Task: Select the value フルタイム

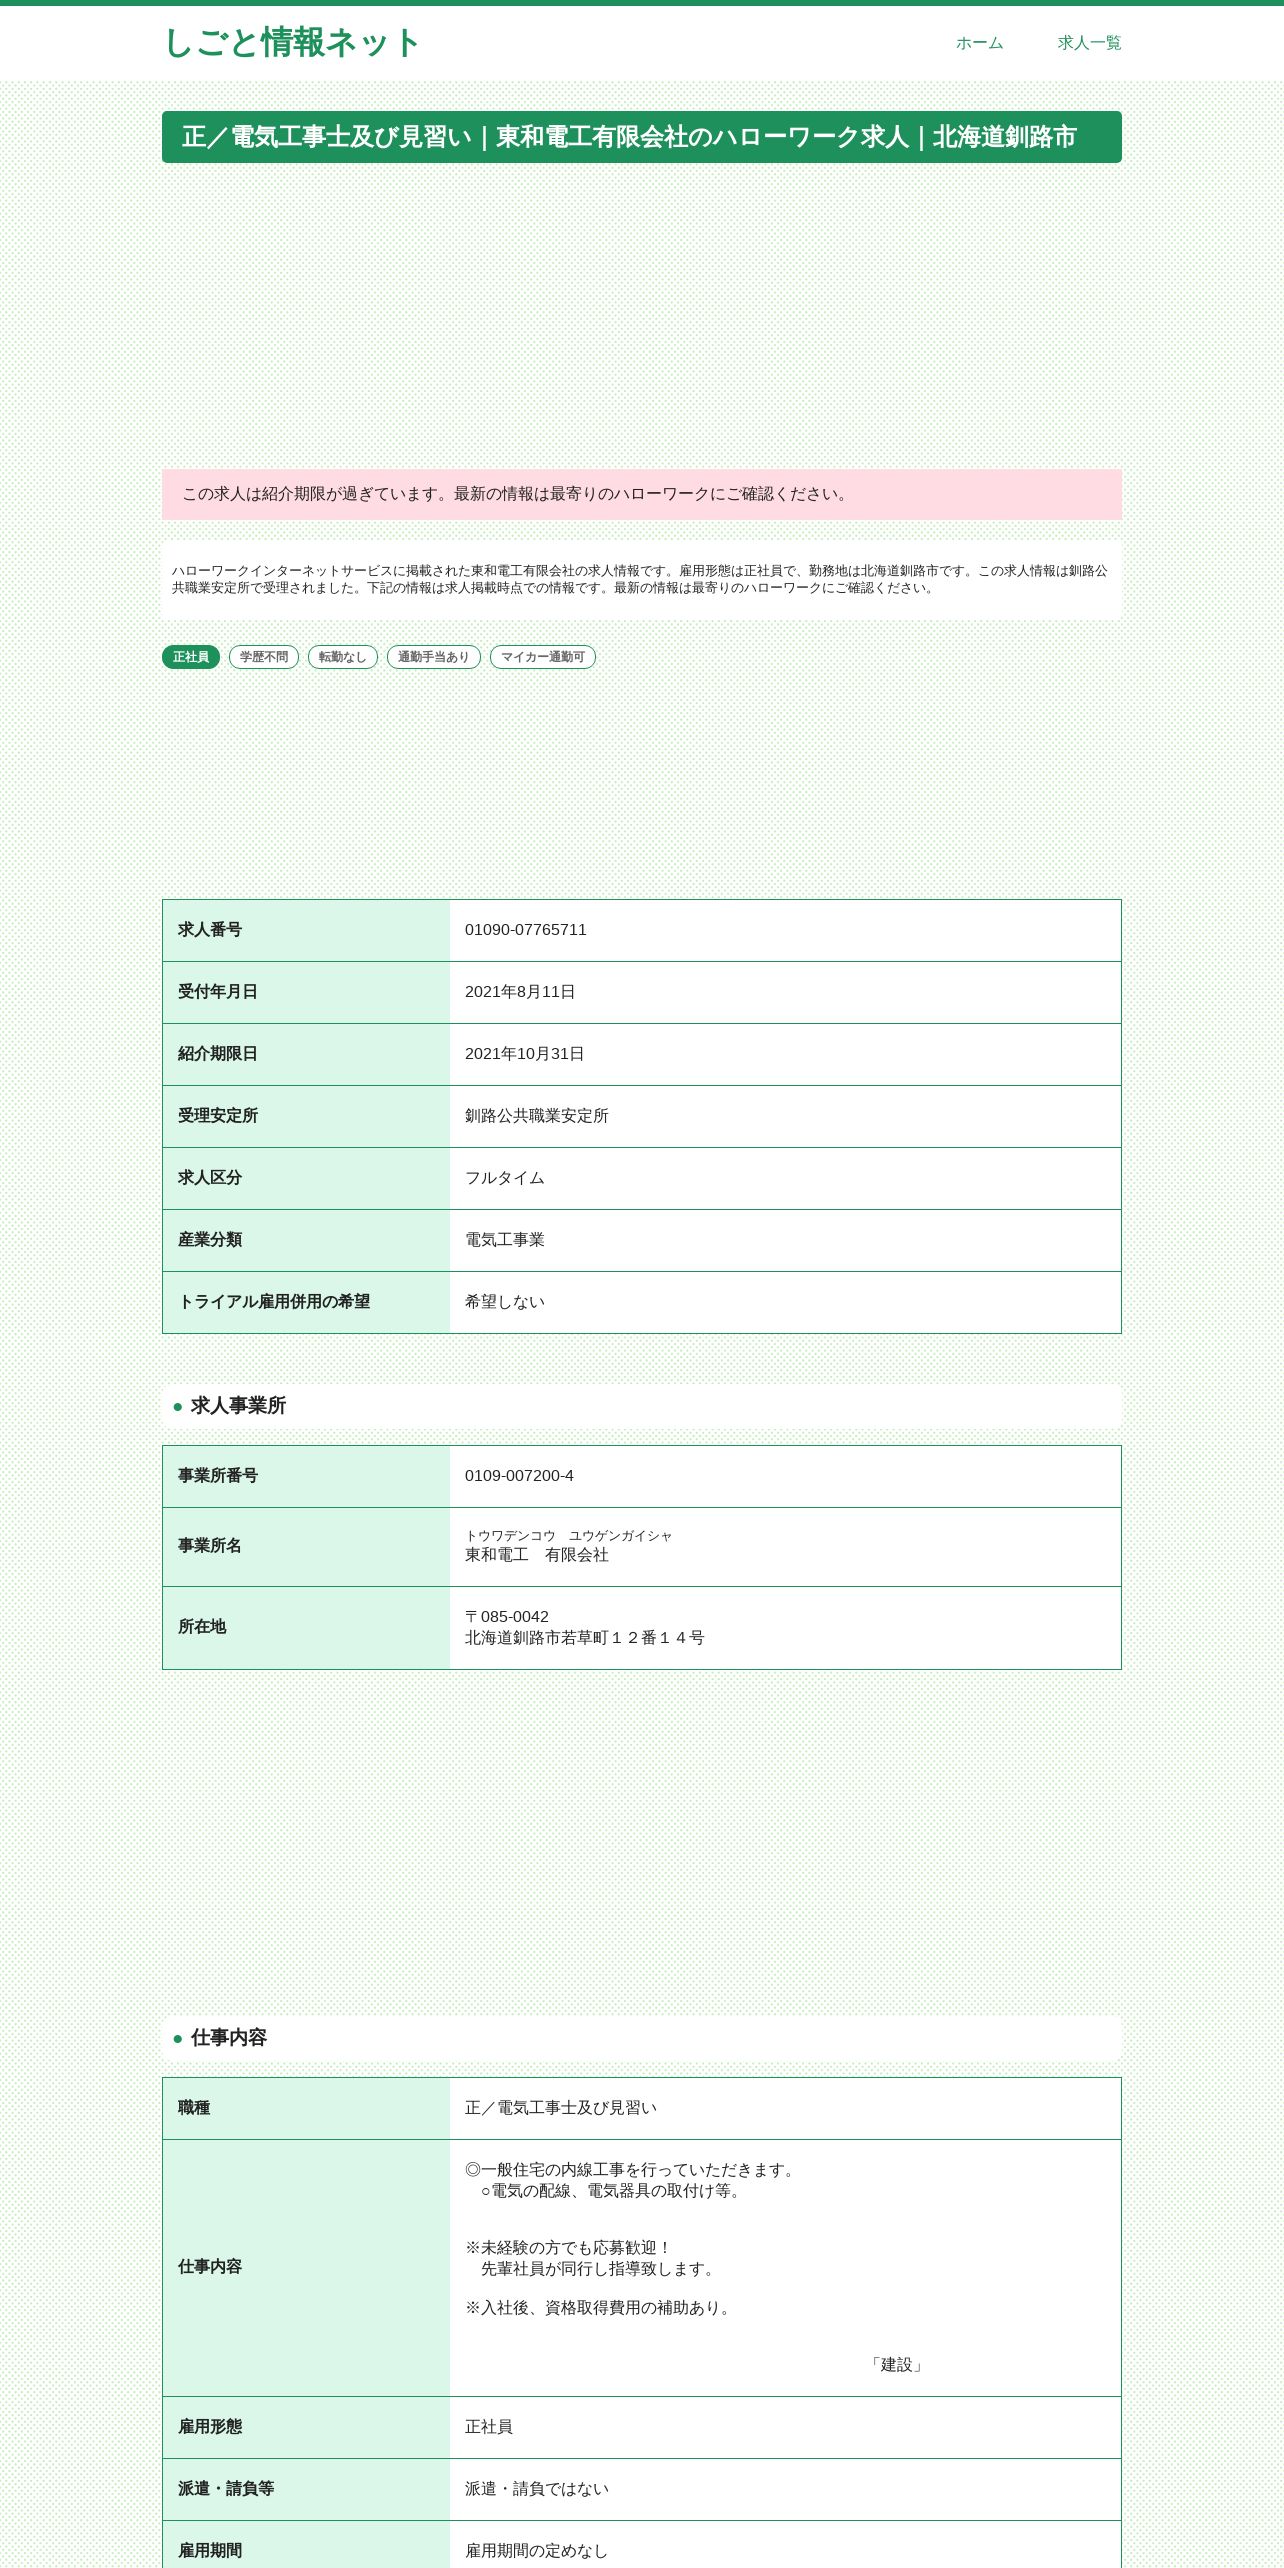Action: pyautogui.click(x=505, y=1178)
